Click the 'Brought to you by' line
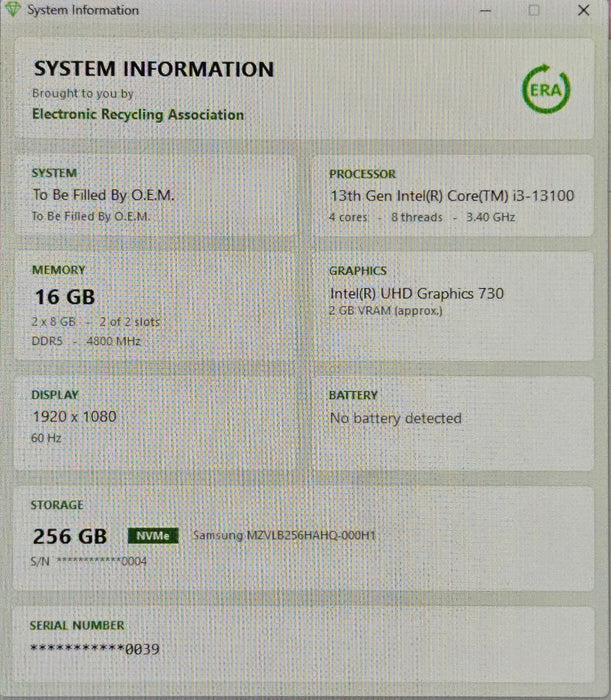This screenshot has width=611, height=700. click(83, 93)
